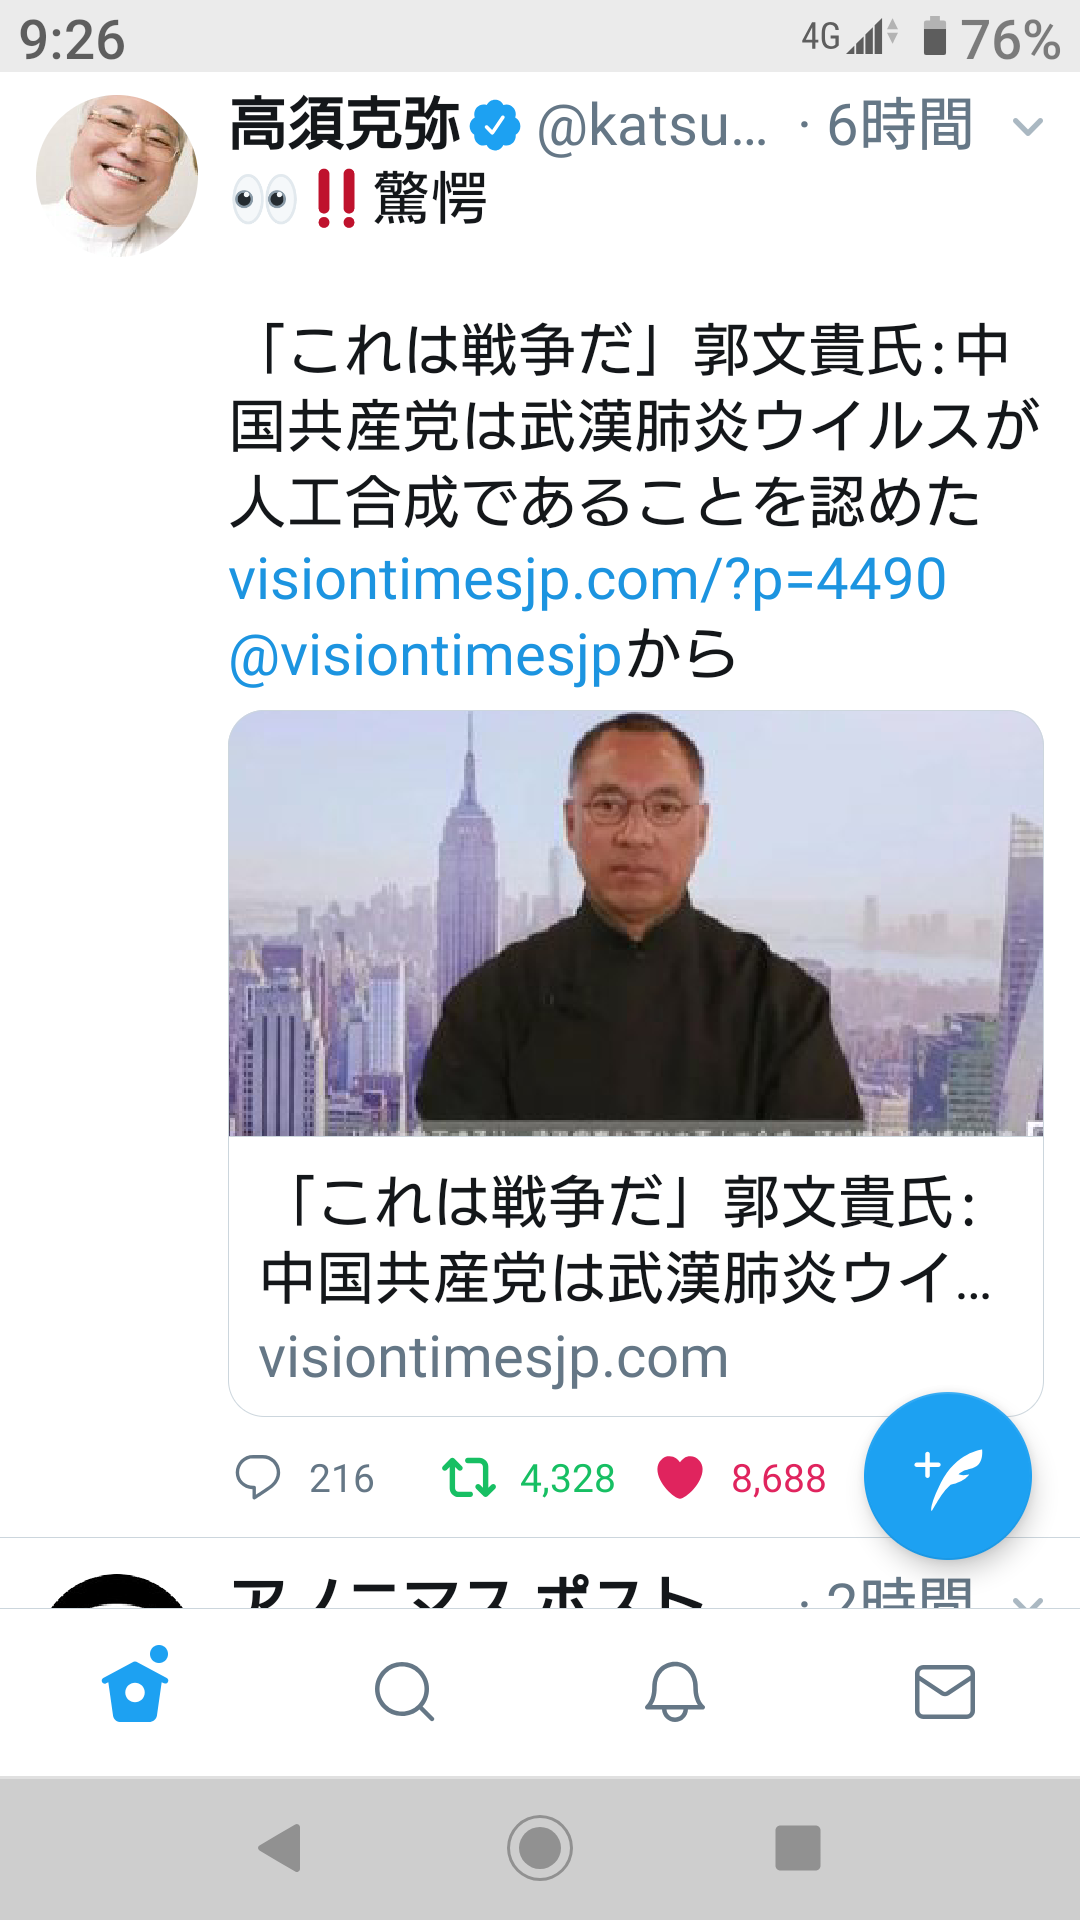1080x1920 pixels.
Task: Open the @visiontimesjp mention
Action: click(426, 655)
